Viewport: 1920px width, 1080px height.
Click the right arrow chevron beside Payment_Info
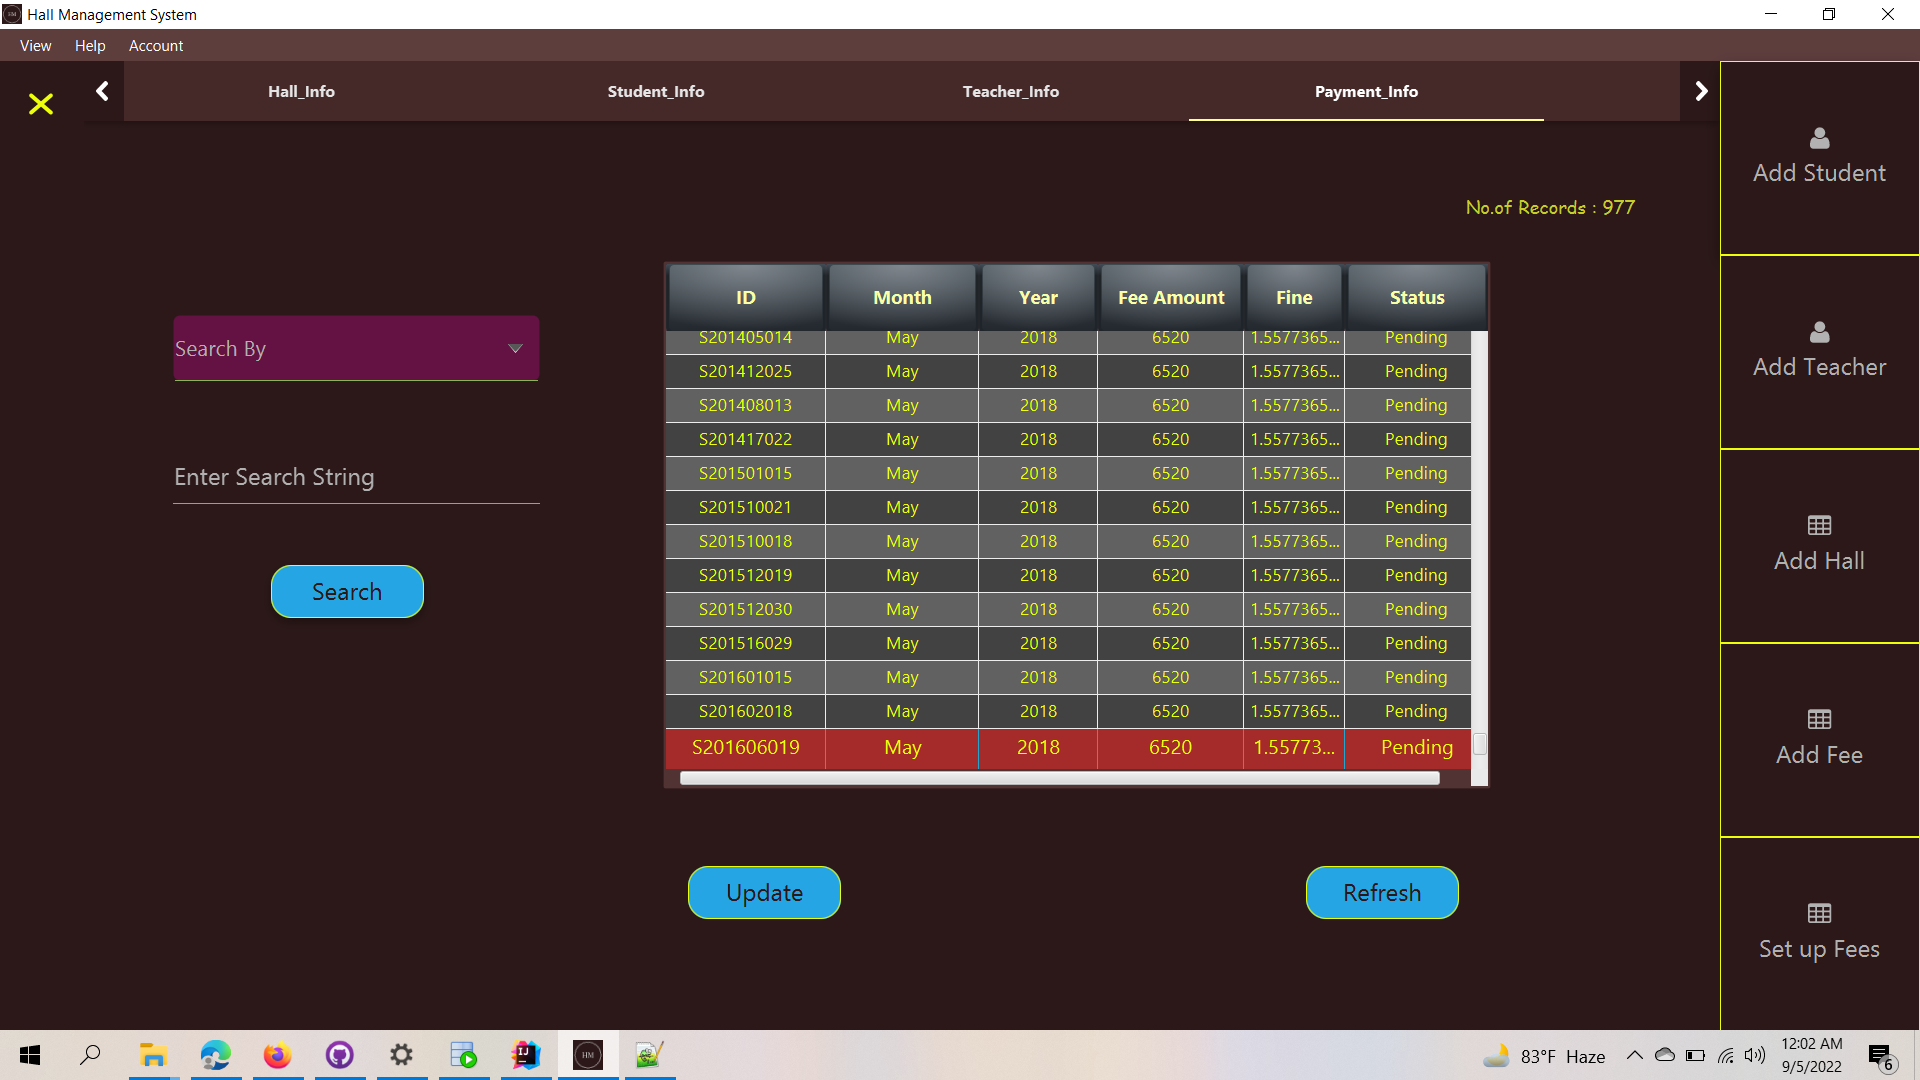click(1701, 90)
